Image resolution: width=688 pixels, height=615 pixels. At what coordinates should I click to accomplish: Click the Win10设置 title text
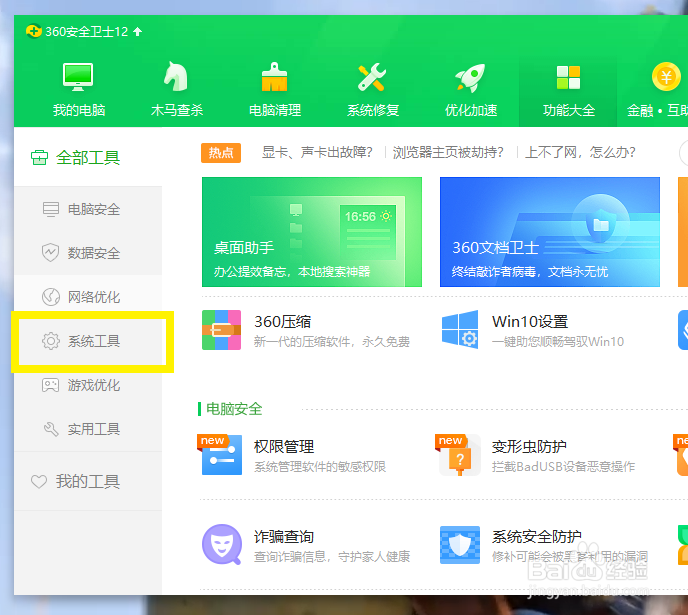coord(530,322)
